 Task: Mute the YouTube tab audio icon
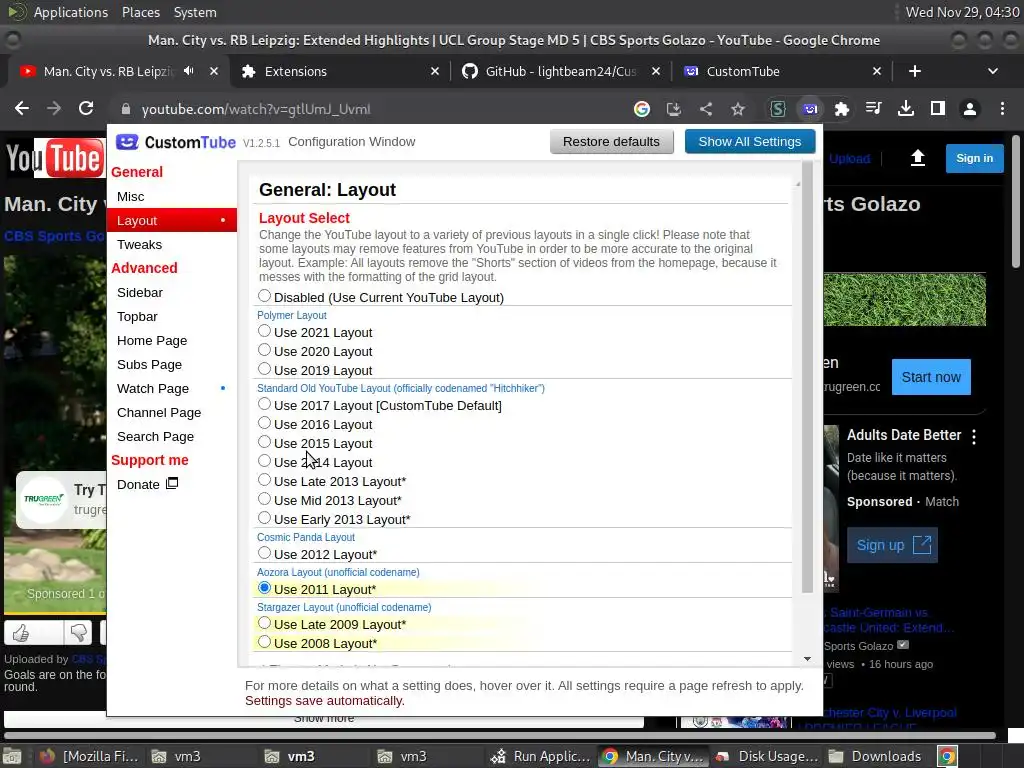click(x=189, y=71)
